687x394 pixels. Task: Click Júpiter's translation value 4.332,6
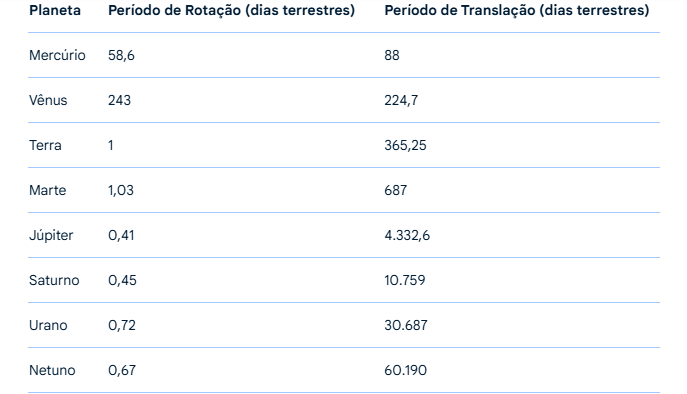coord(407,236)
